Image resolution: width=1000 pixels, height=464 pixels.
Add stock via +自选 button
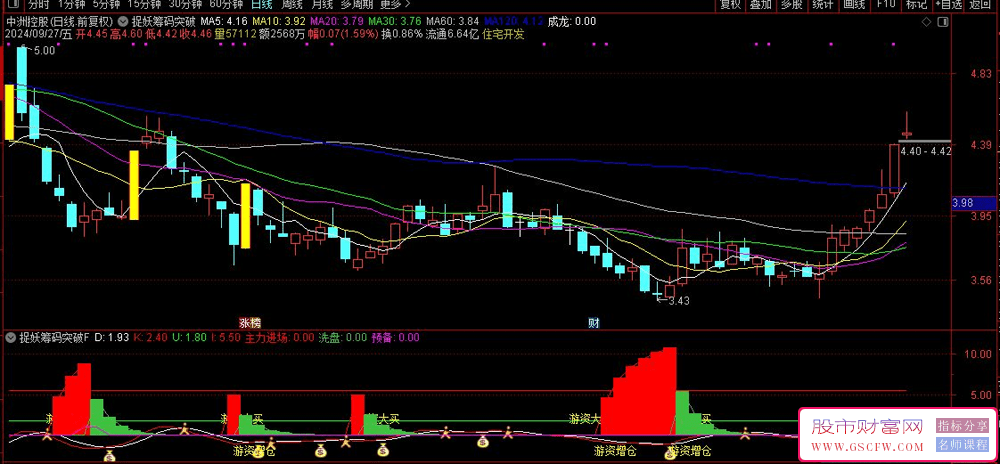click(946, 5)
